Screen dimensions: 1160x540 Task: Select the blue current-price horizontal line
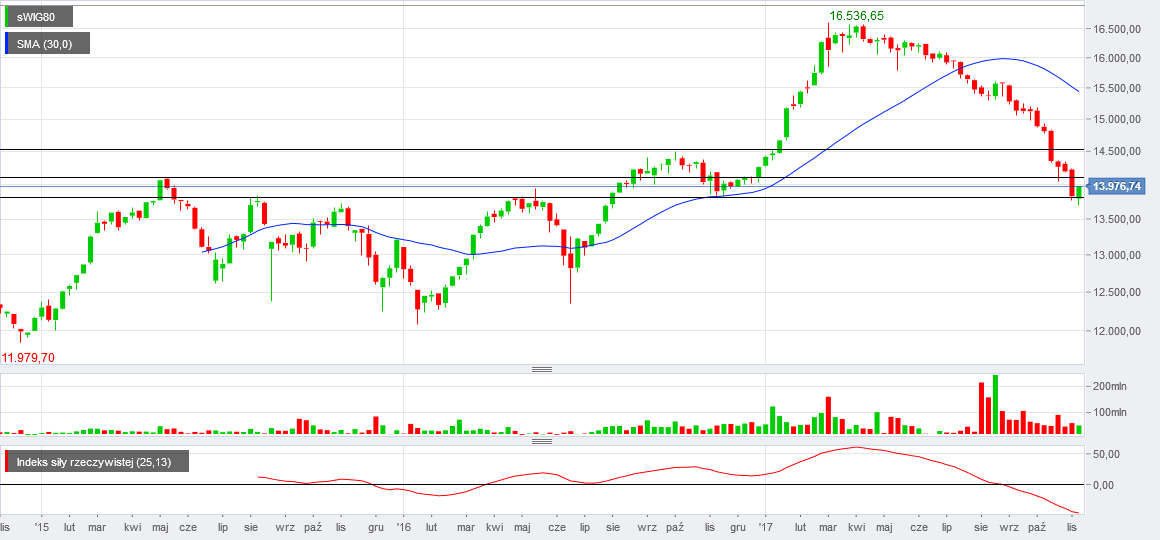click(542, 186)
